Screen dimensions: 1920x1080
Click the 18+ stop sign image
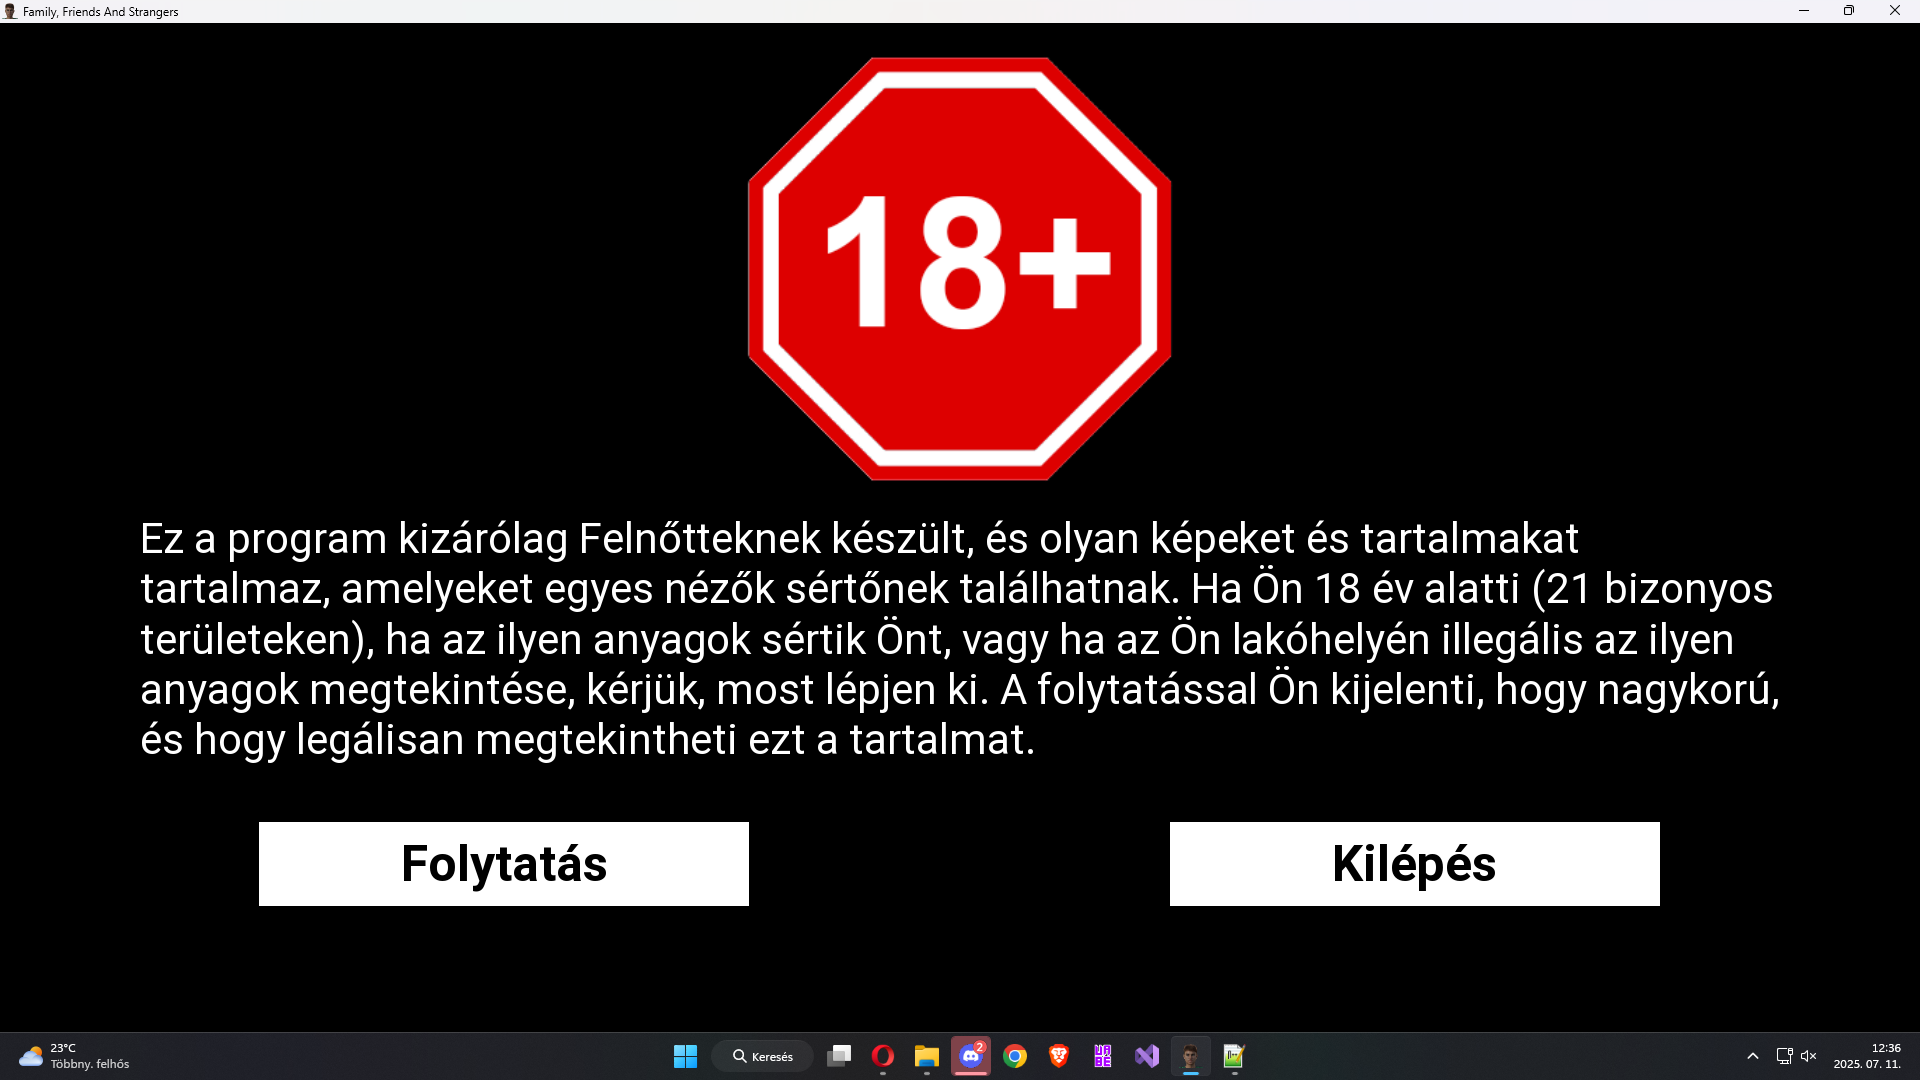[959, 268]
